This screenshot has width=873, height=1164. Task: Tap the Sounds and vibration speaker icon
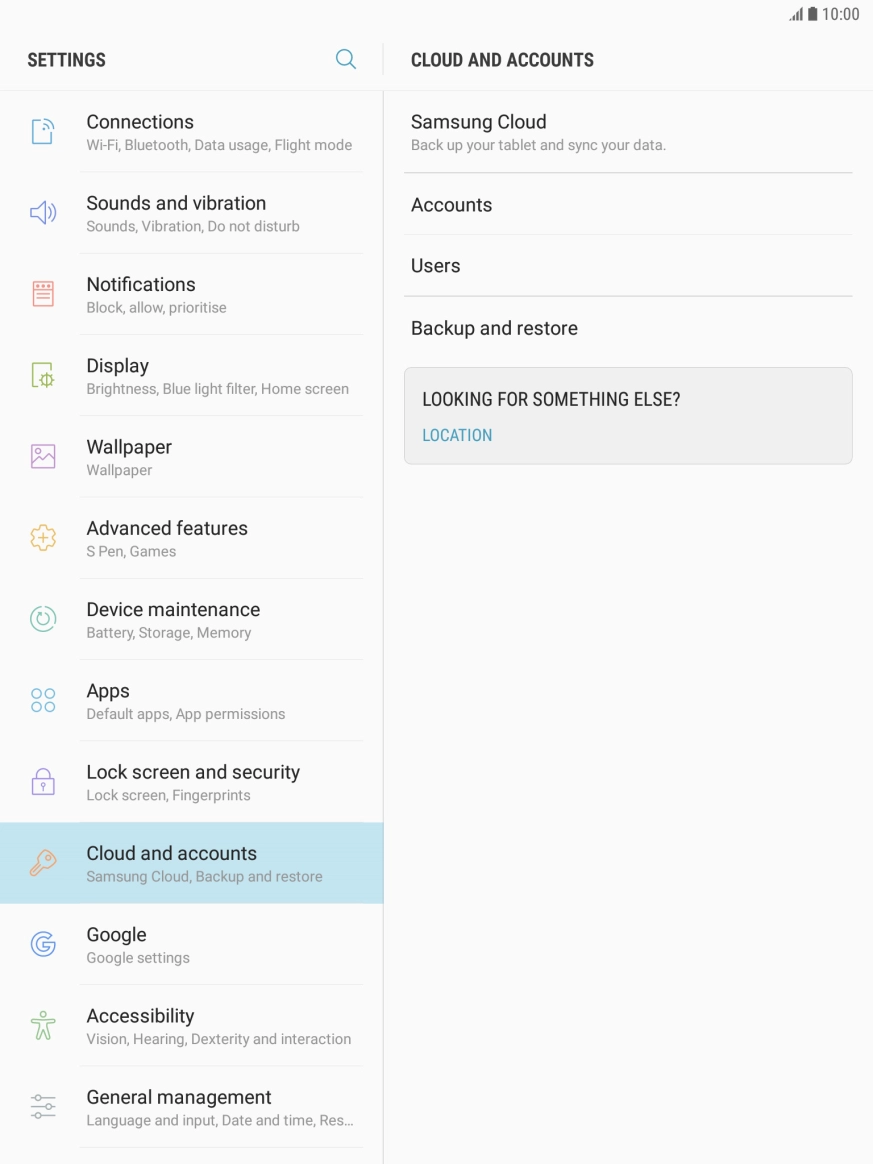pyautogui.click(x=43, y=213)
